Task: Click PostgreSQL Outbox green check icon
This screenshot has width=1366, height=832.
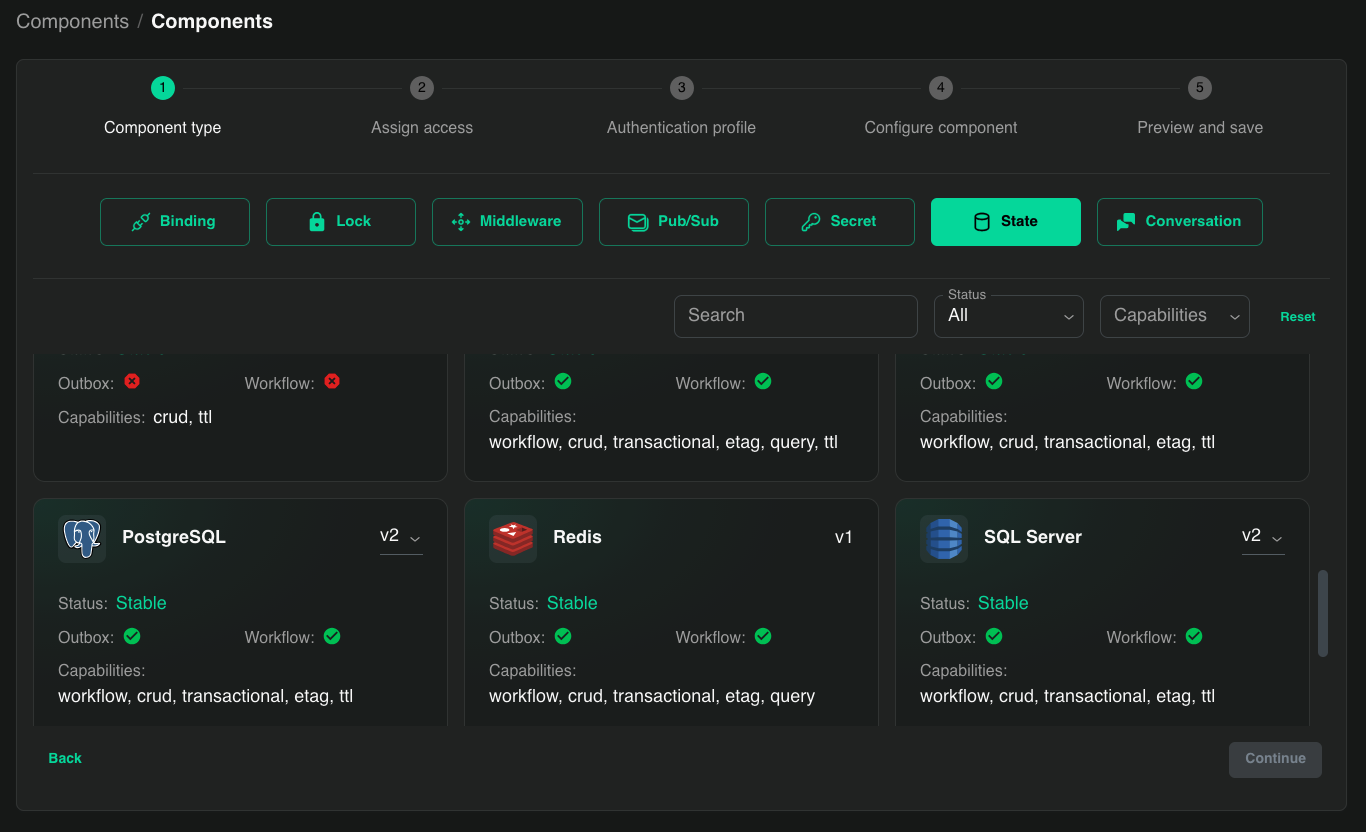Action: (x=132, y=636)
